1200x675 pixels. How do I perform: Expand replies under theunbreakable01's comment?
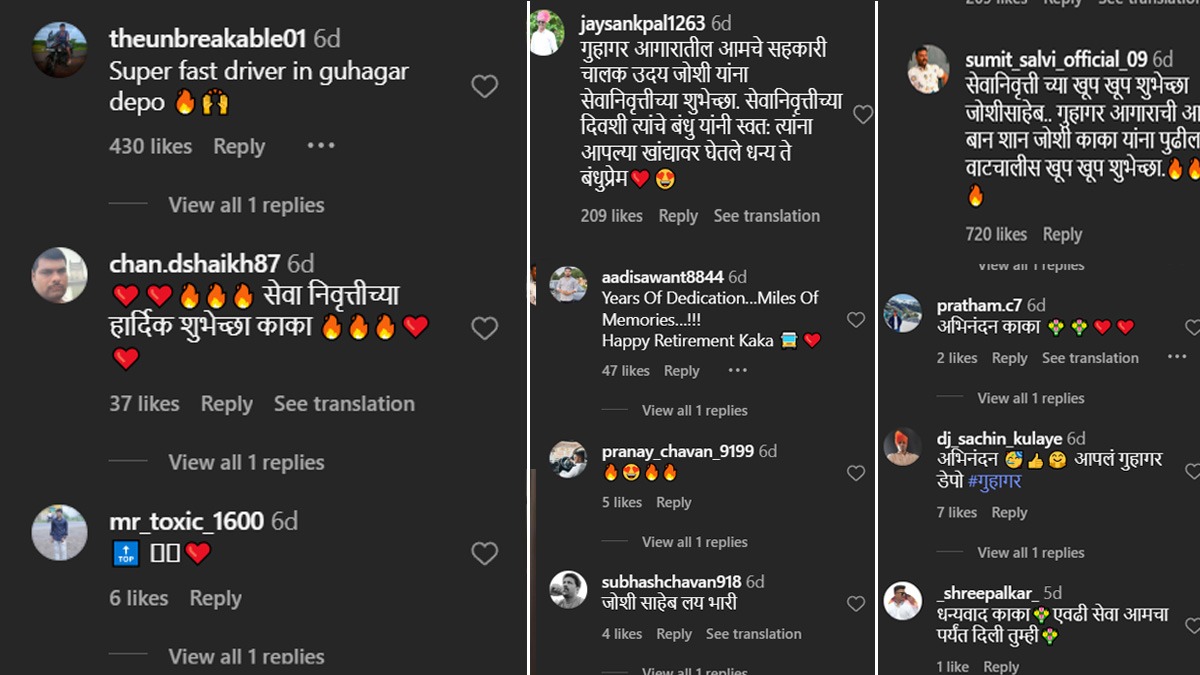(x=246, y=205)
